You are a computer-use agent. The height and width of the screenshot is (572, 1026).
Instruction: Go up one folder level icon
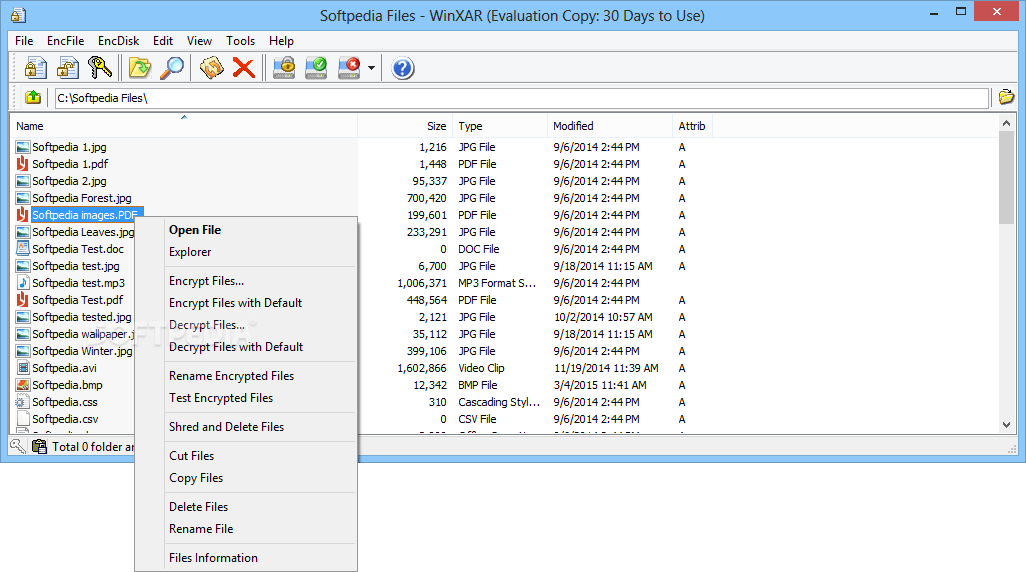point(33,98)
